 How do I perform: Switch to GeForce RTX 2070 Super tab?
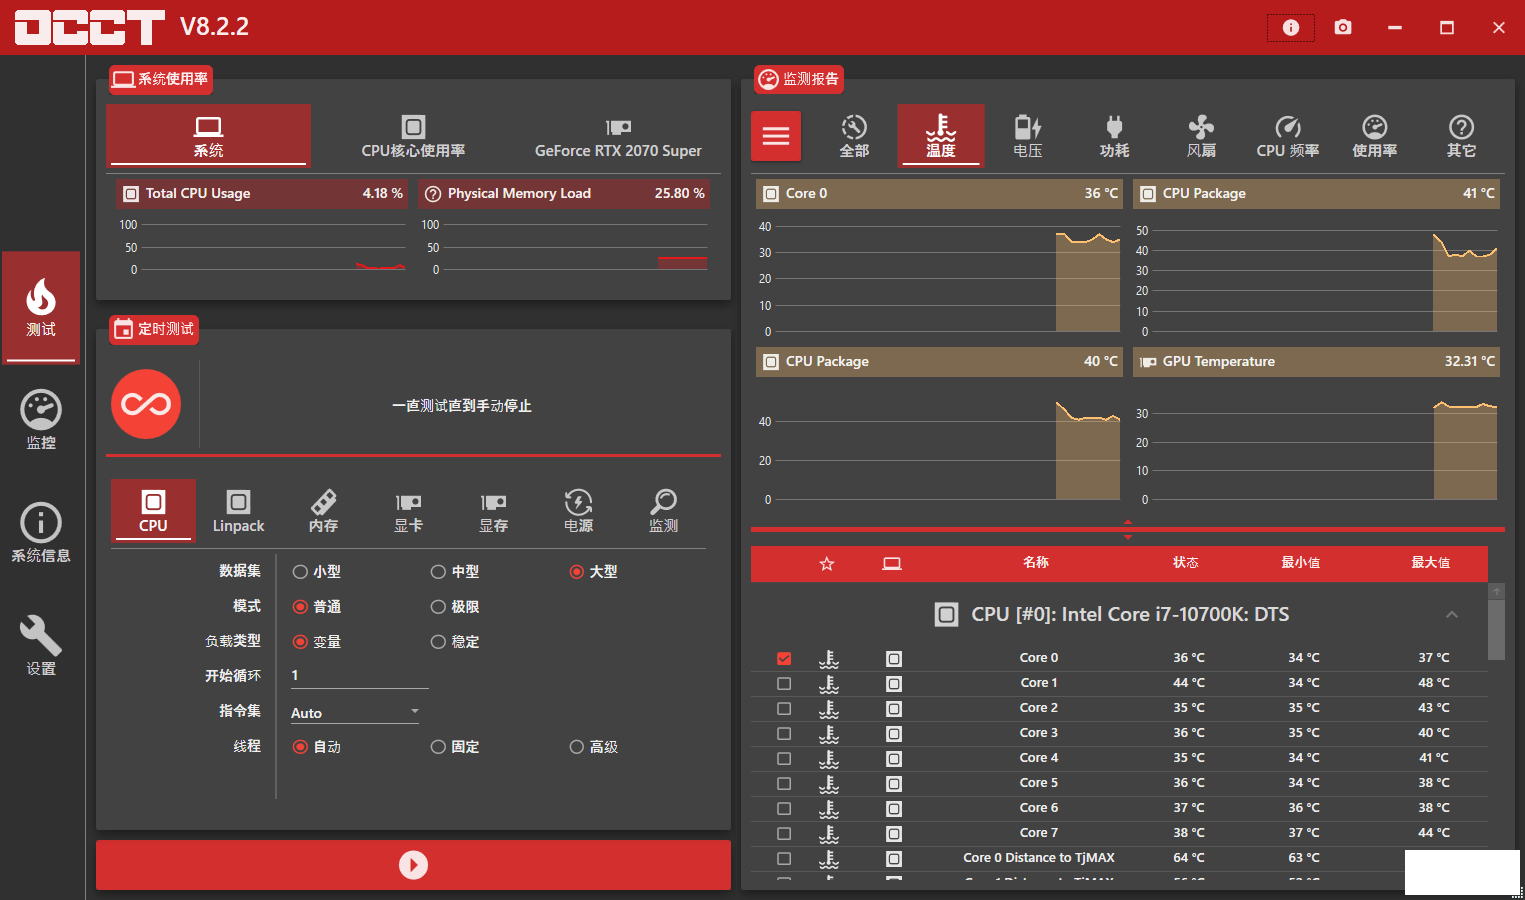coord(618,135)
